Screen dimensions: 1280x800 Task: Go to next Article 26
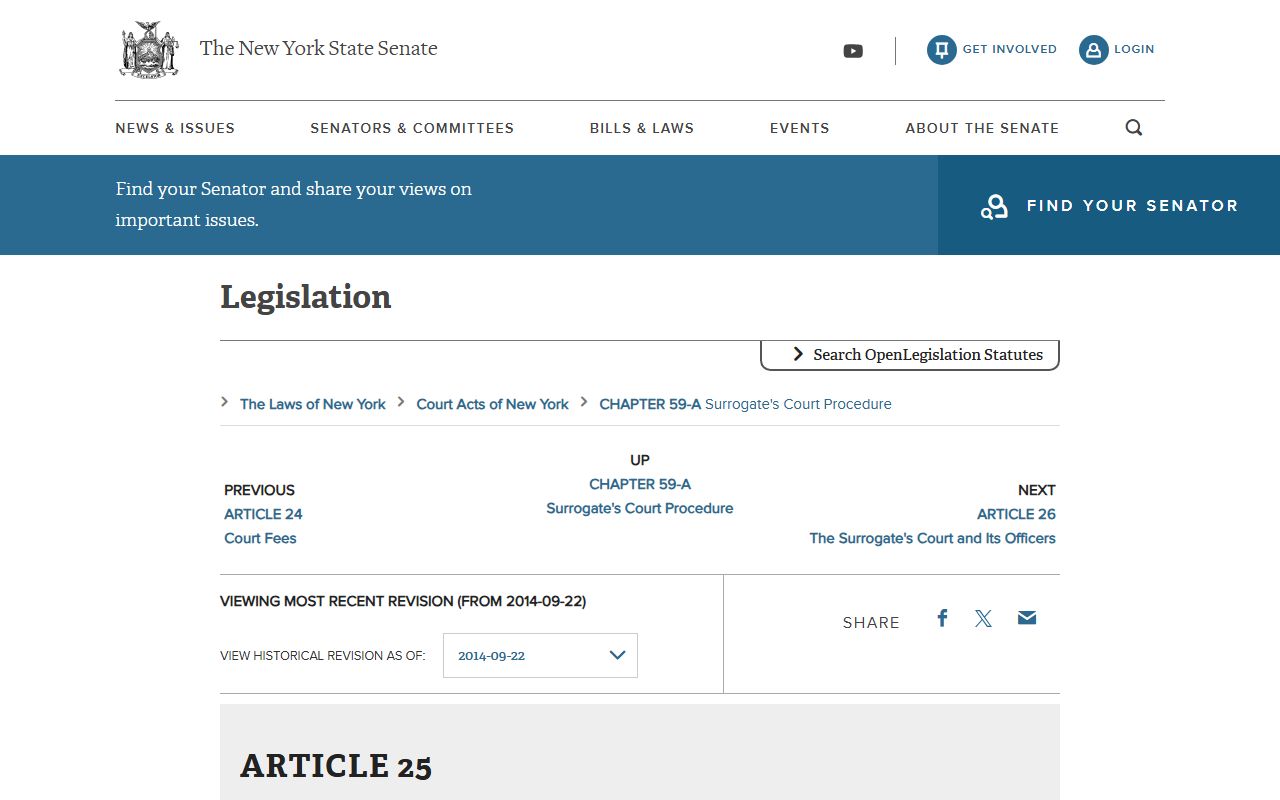coord(1016,514)
